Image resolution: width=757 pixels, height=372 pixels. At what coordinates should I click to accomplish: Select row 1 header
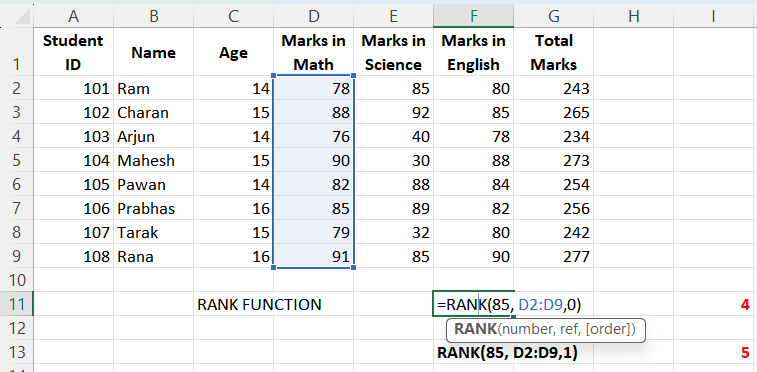pos(16,52)
